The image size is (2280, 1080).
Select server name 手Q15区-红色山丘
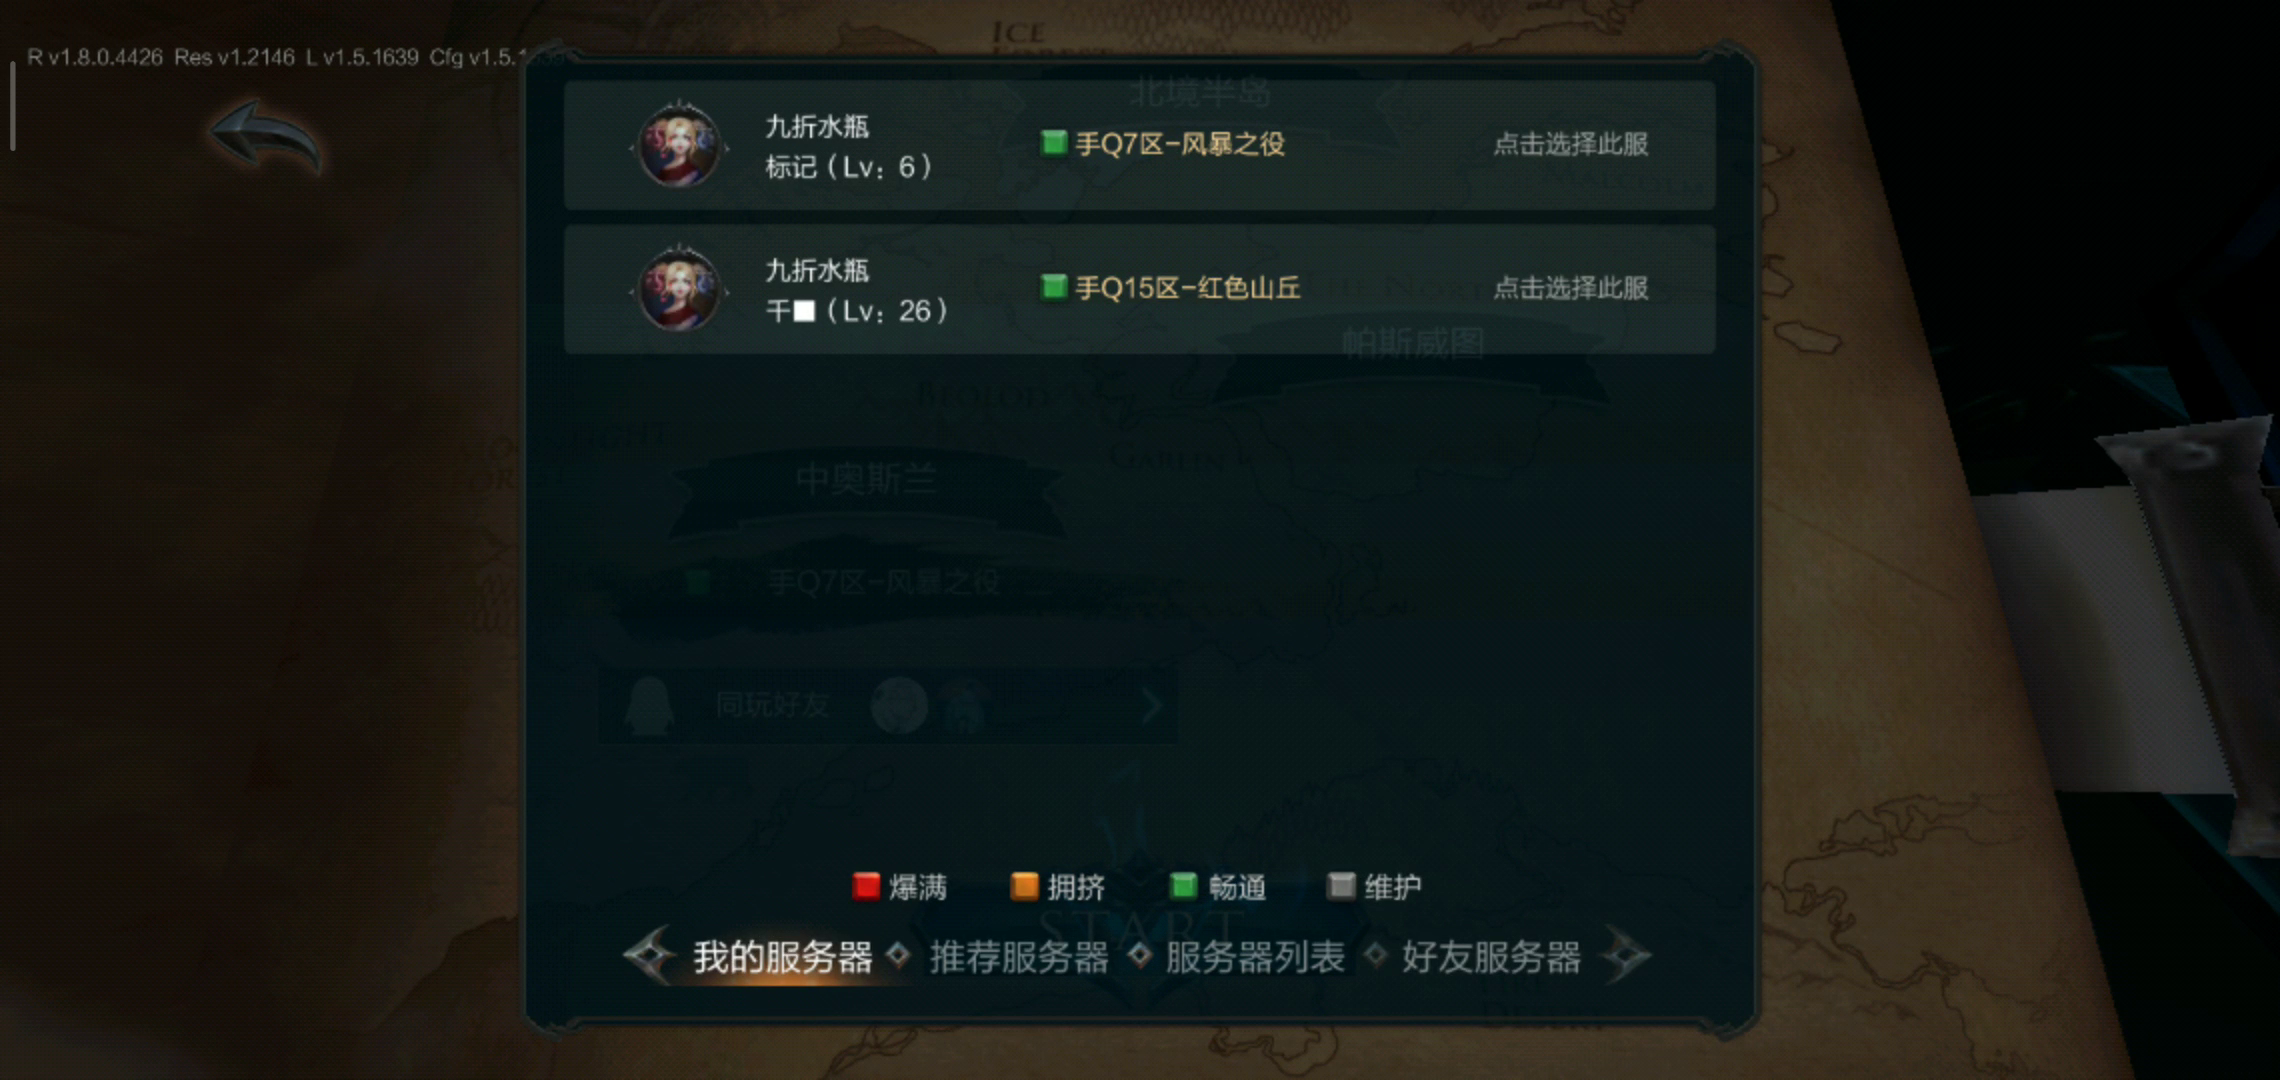point(1188,288)
